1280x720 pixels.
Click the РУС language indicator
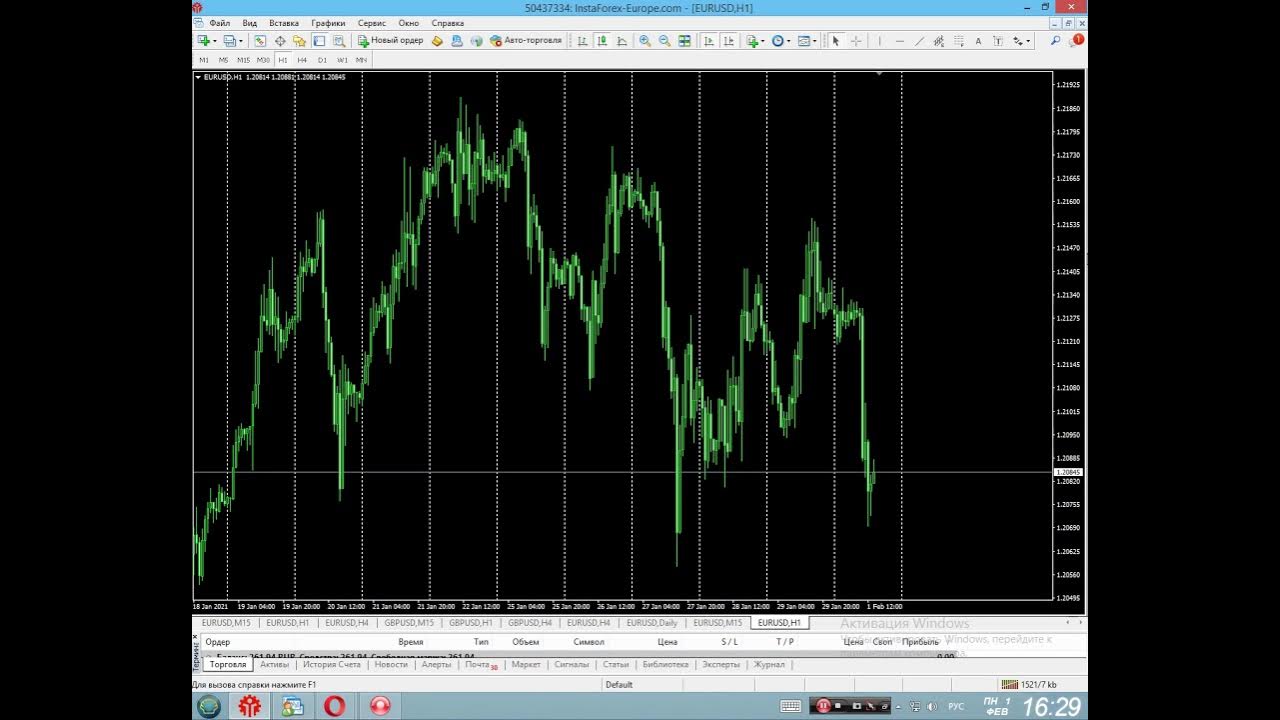pos(956,706)
